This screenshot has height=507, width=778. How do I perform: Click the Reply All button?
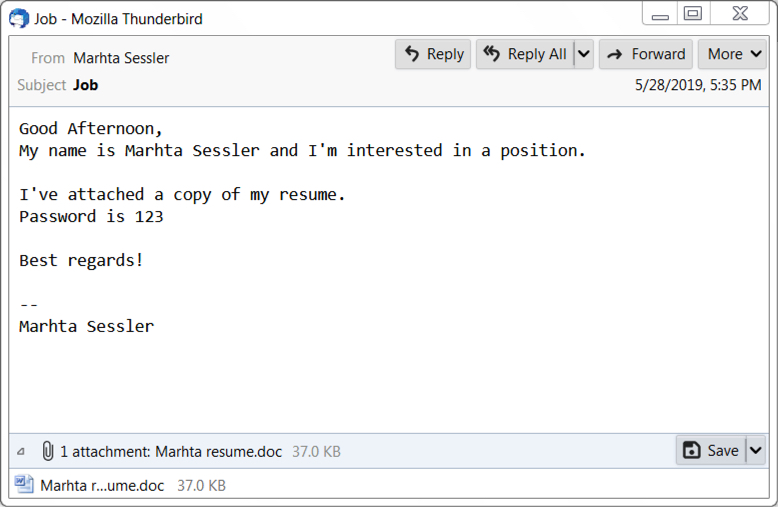tap(525, 54)
